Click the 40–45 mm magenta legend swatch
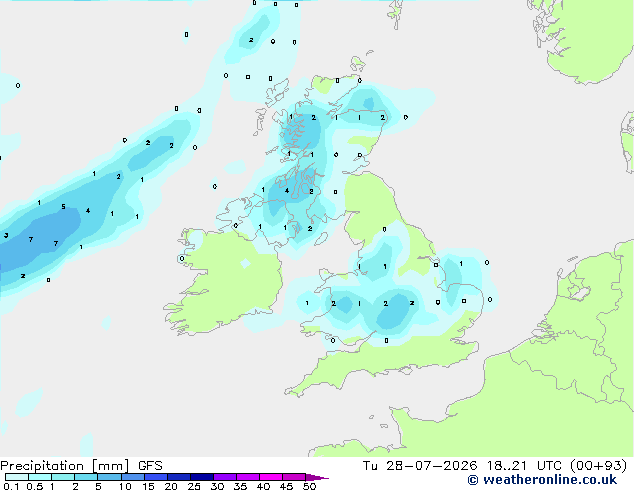The height and width of the screenshot is (490, 634). (271, 477)
